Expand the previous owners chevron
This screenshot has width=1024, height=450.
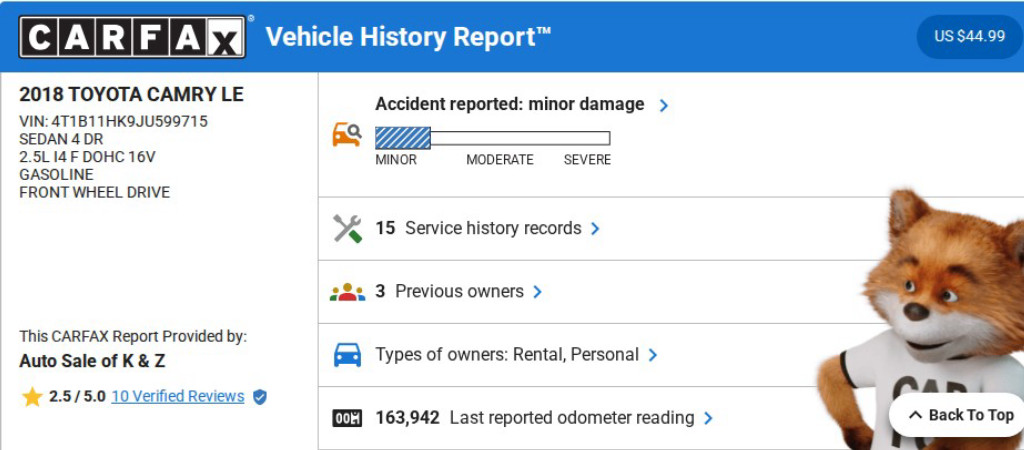(x=537, y=292)
